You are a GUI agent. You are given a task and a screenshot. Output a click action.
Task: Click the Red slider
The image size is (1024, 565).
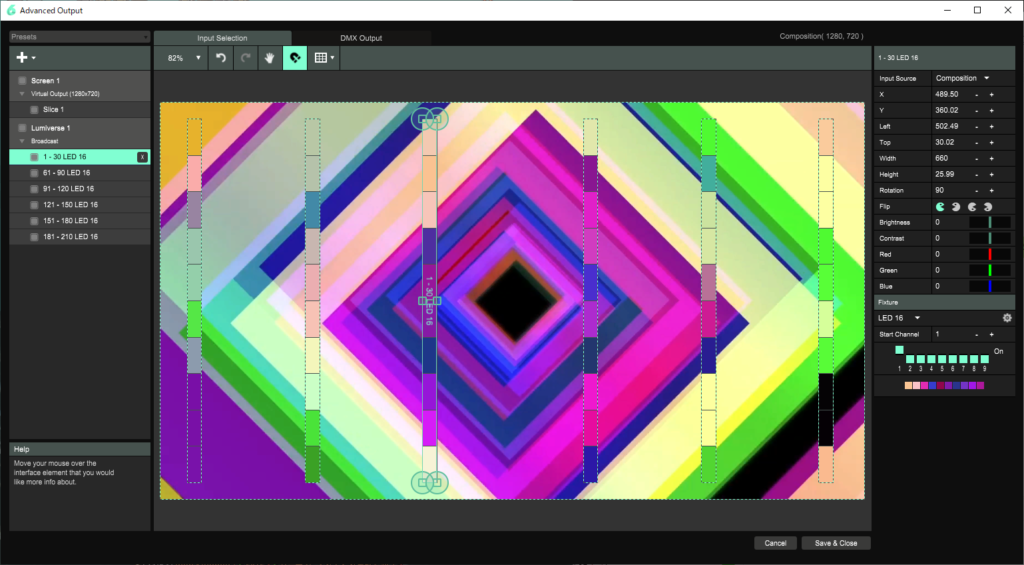coord(989,255)
